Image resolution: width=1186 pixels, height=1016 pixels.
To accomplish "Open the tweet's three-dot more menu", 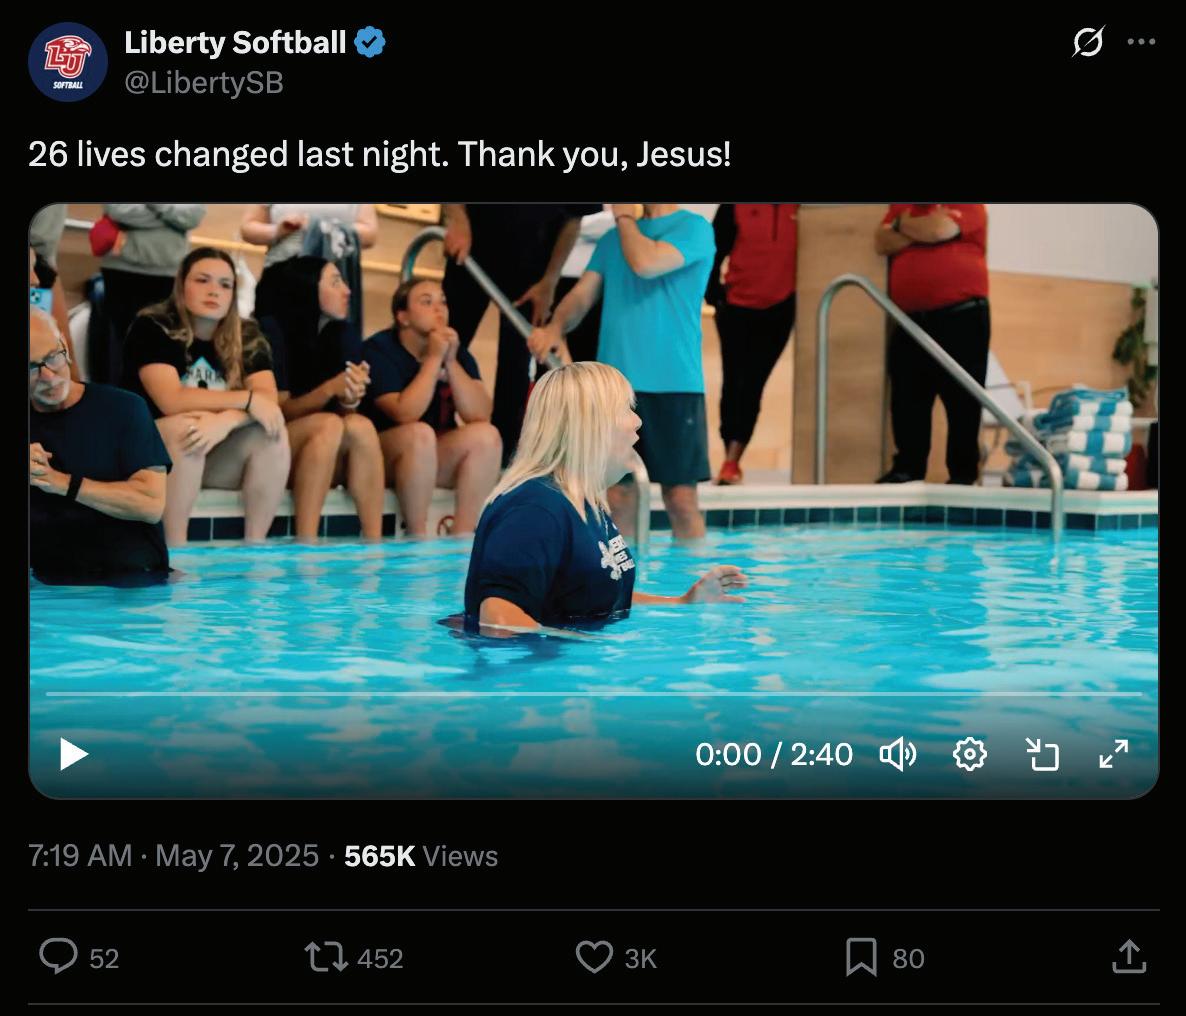I will click(x=1141, y=42).
